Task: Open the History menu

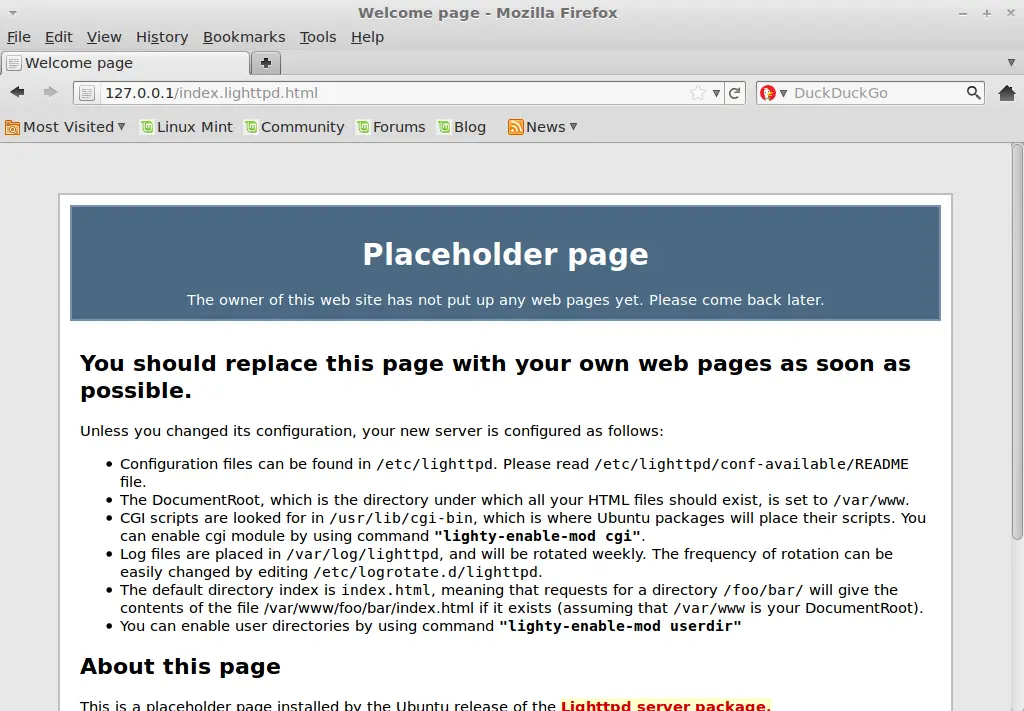Action: [x=162, y=37]
